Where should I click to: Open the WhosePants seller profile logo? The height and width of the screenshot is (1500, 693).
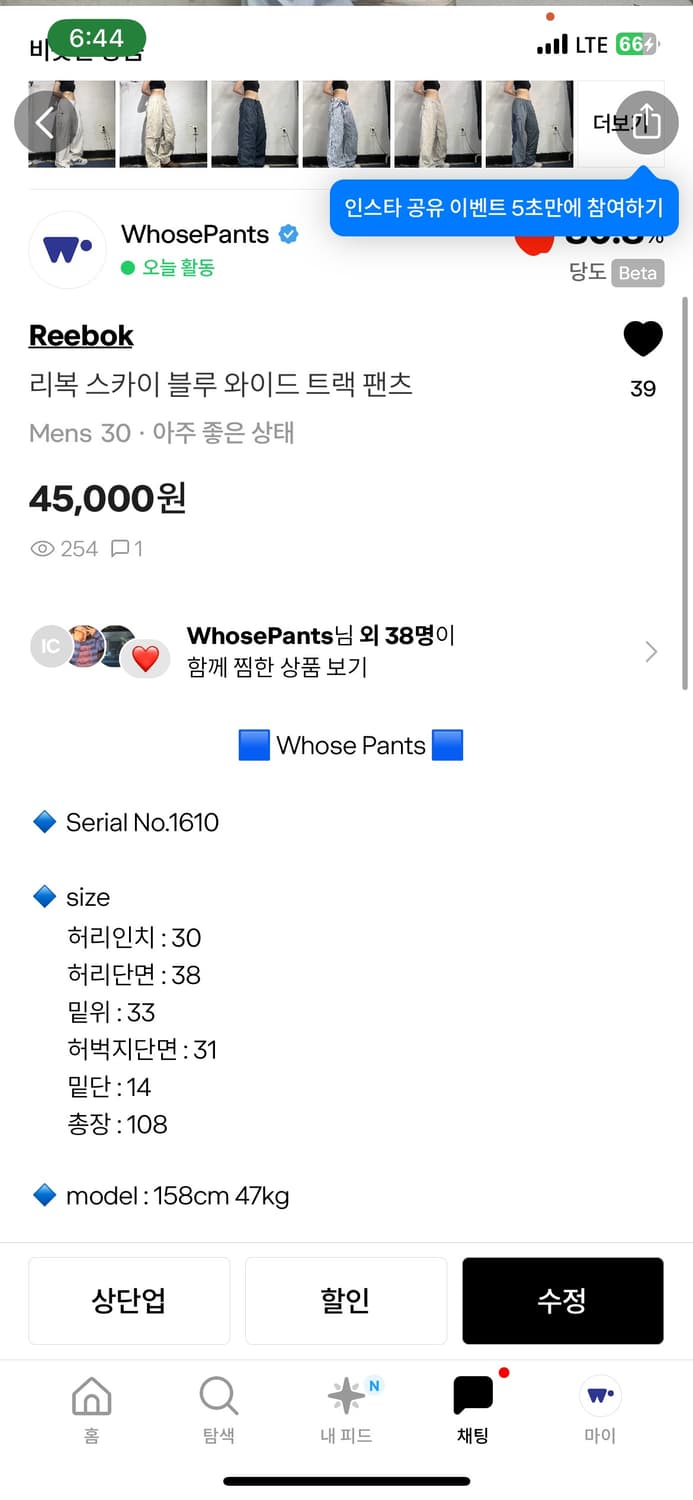pos(67,250)
